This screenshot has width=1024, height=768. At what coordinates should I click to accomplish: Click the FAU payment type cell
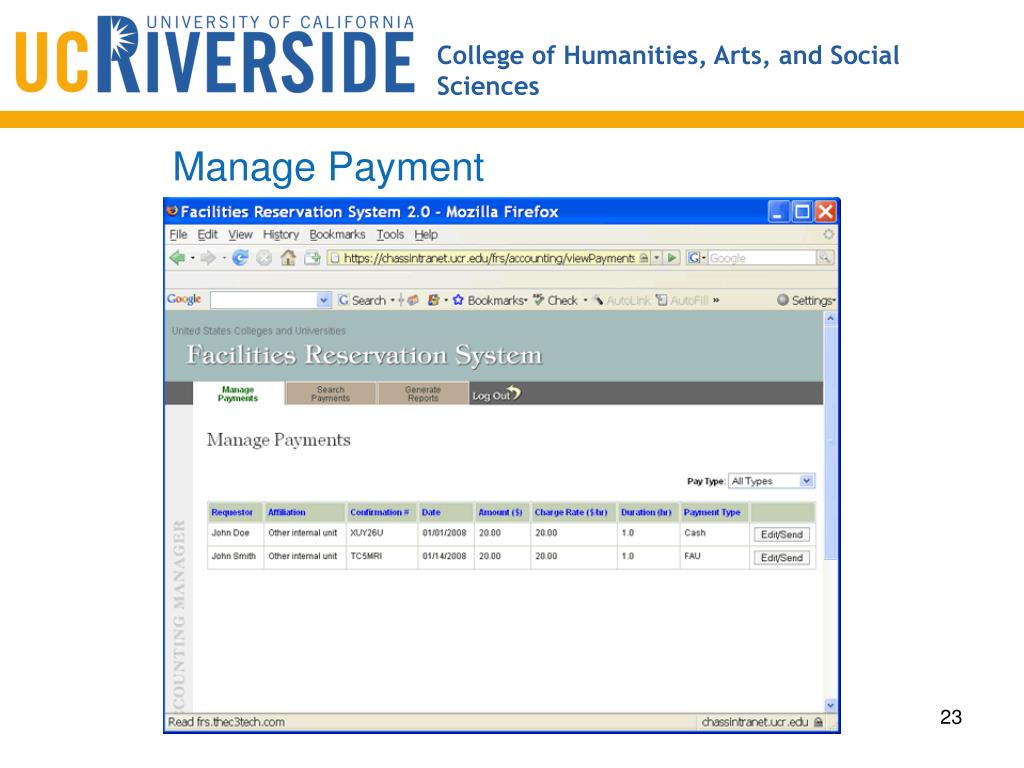(692, 556)
